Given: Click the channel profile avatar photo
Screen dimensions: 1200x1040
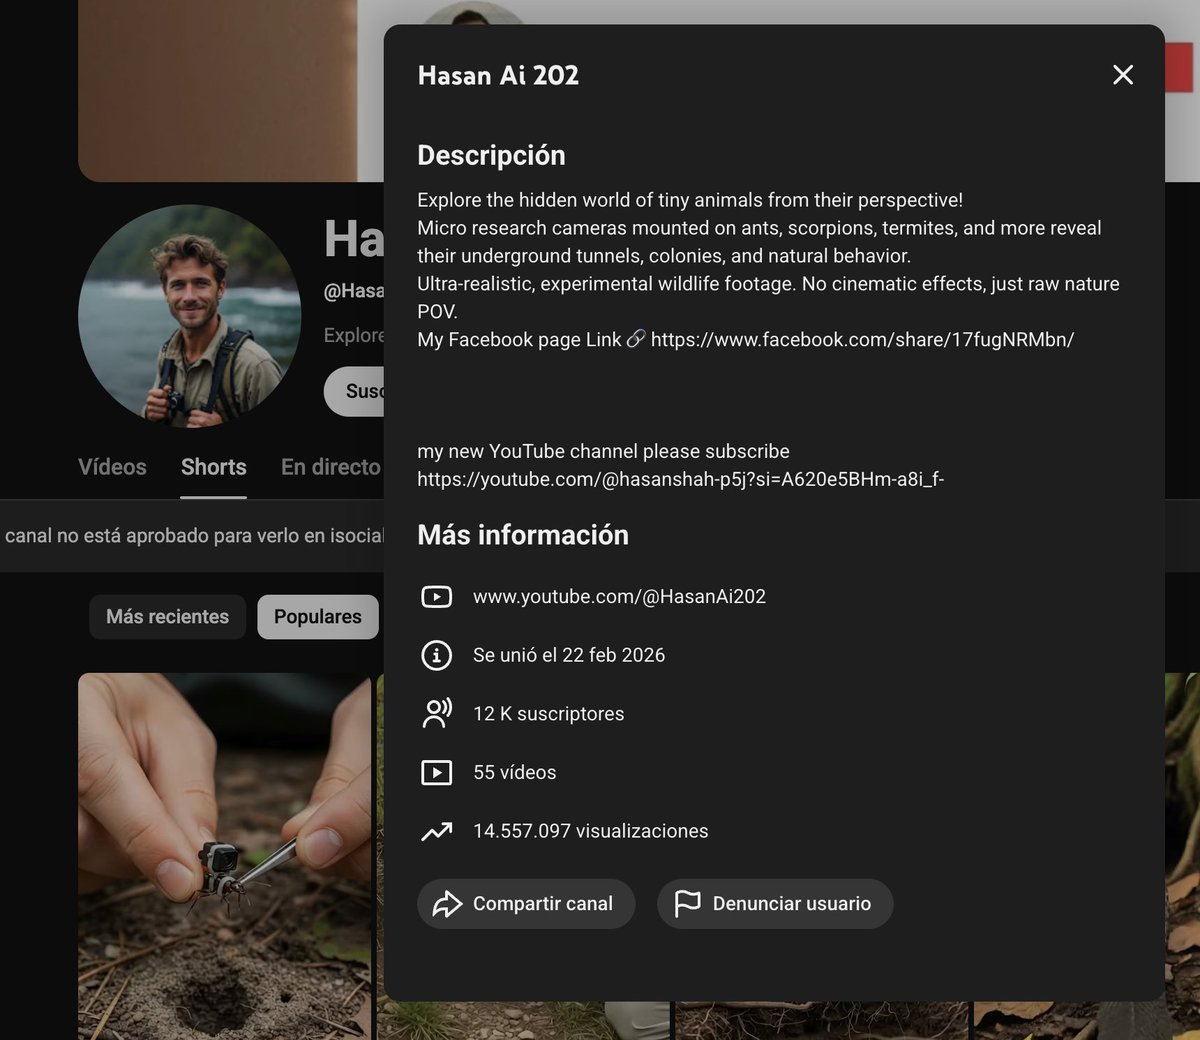Looking at the screenshot, I should coord(190,316).
